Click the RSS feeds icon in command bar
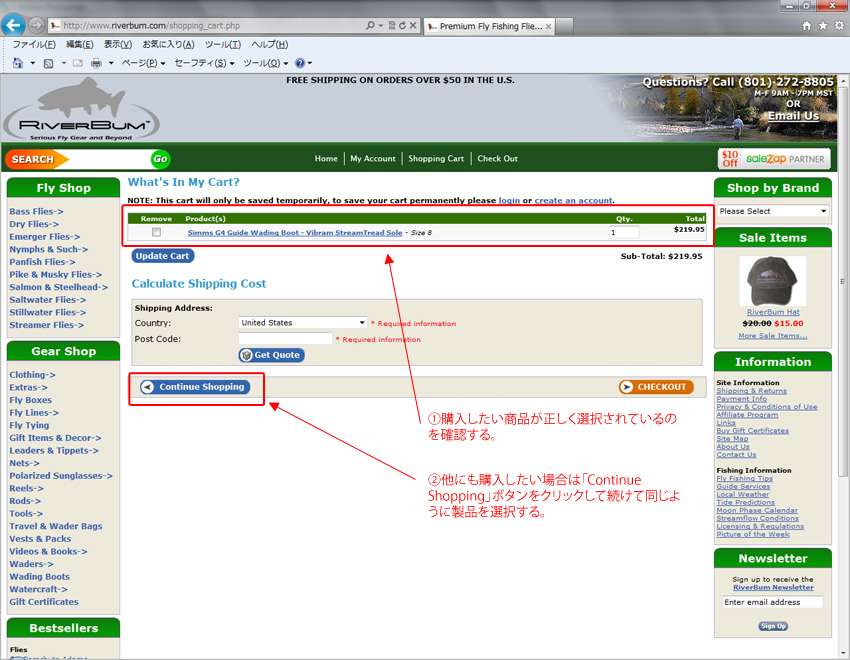 48,63
